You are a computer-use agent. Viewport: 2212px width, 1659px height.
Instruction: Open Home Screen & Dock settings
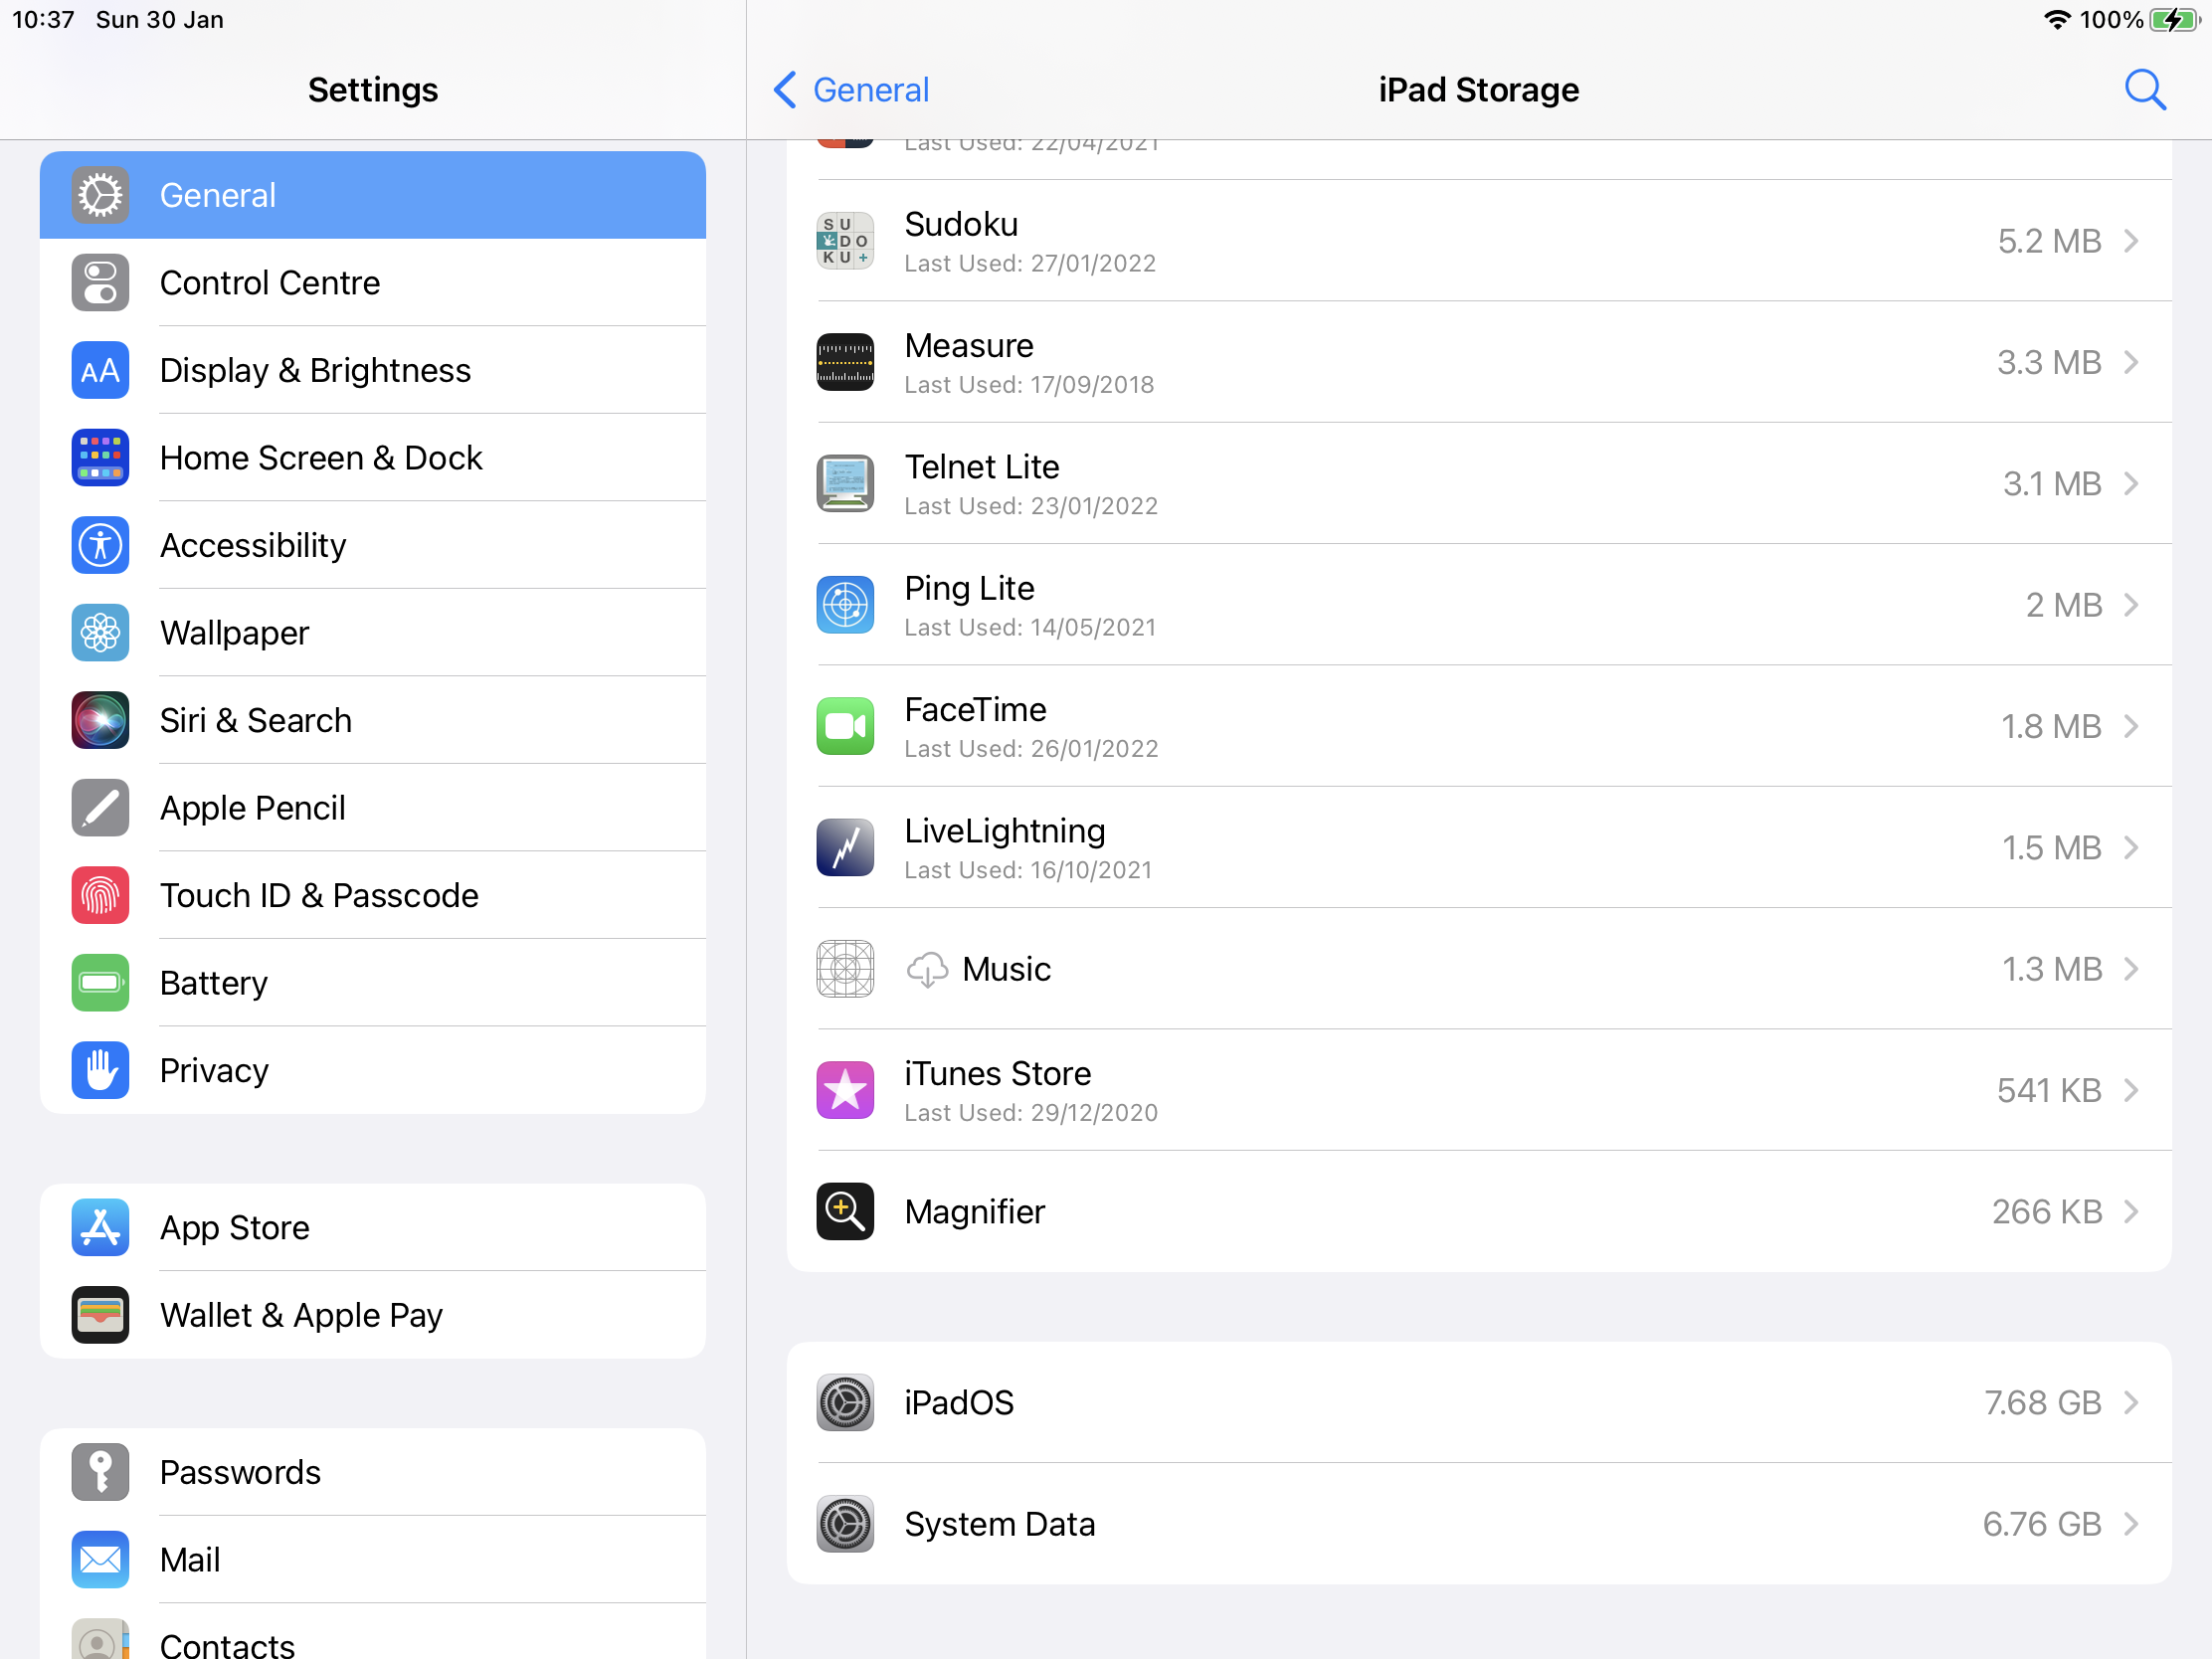coord(373,458)
